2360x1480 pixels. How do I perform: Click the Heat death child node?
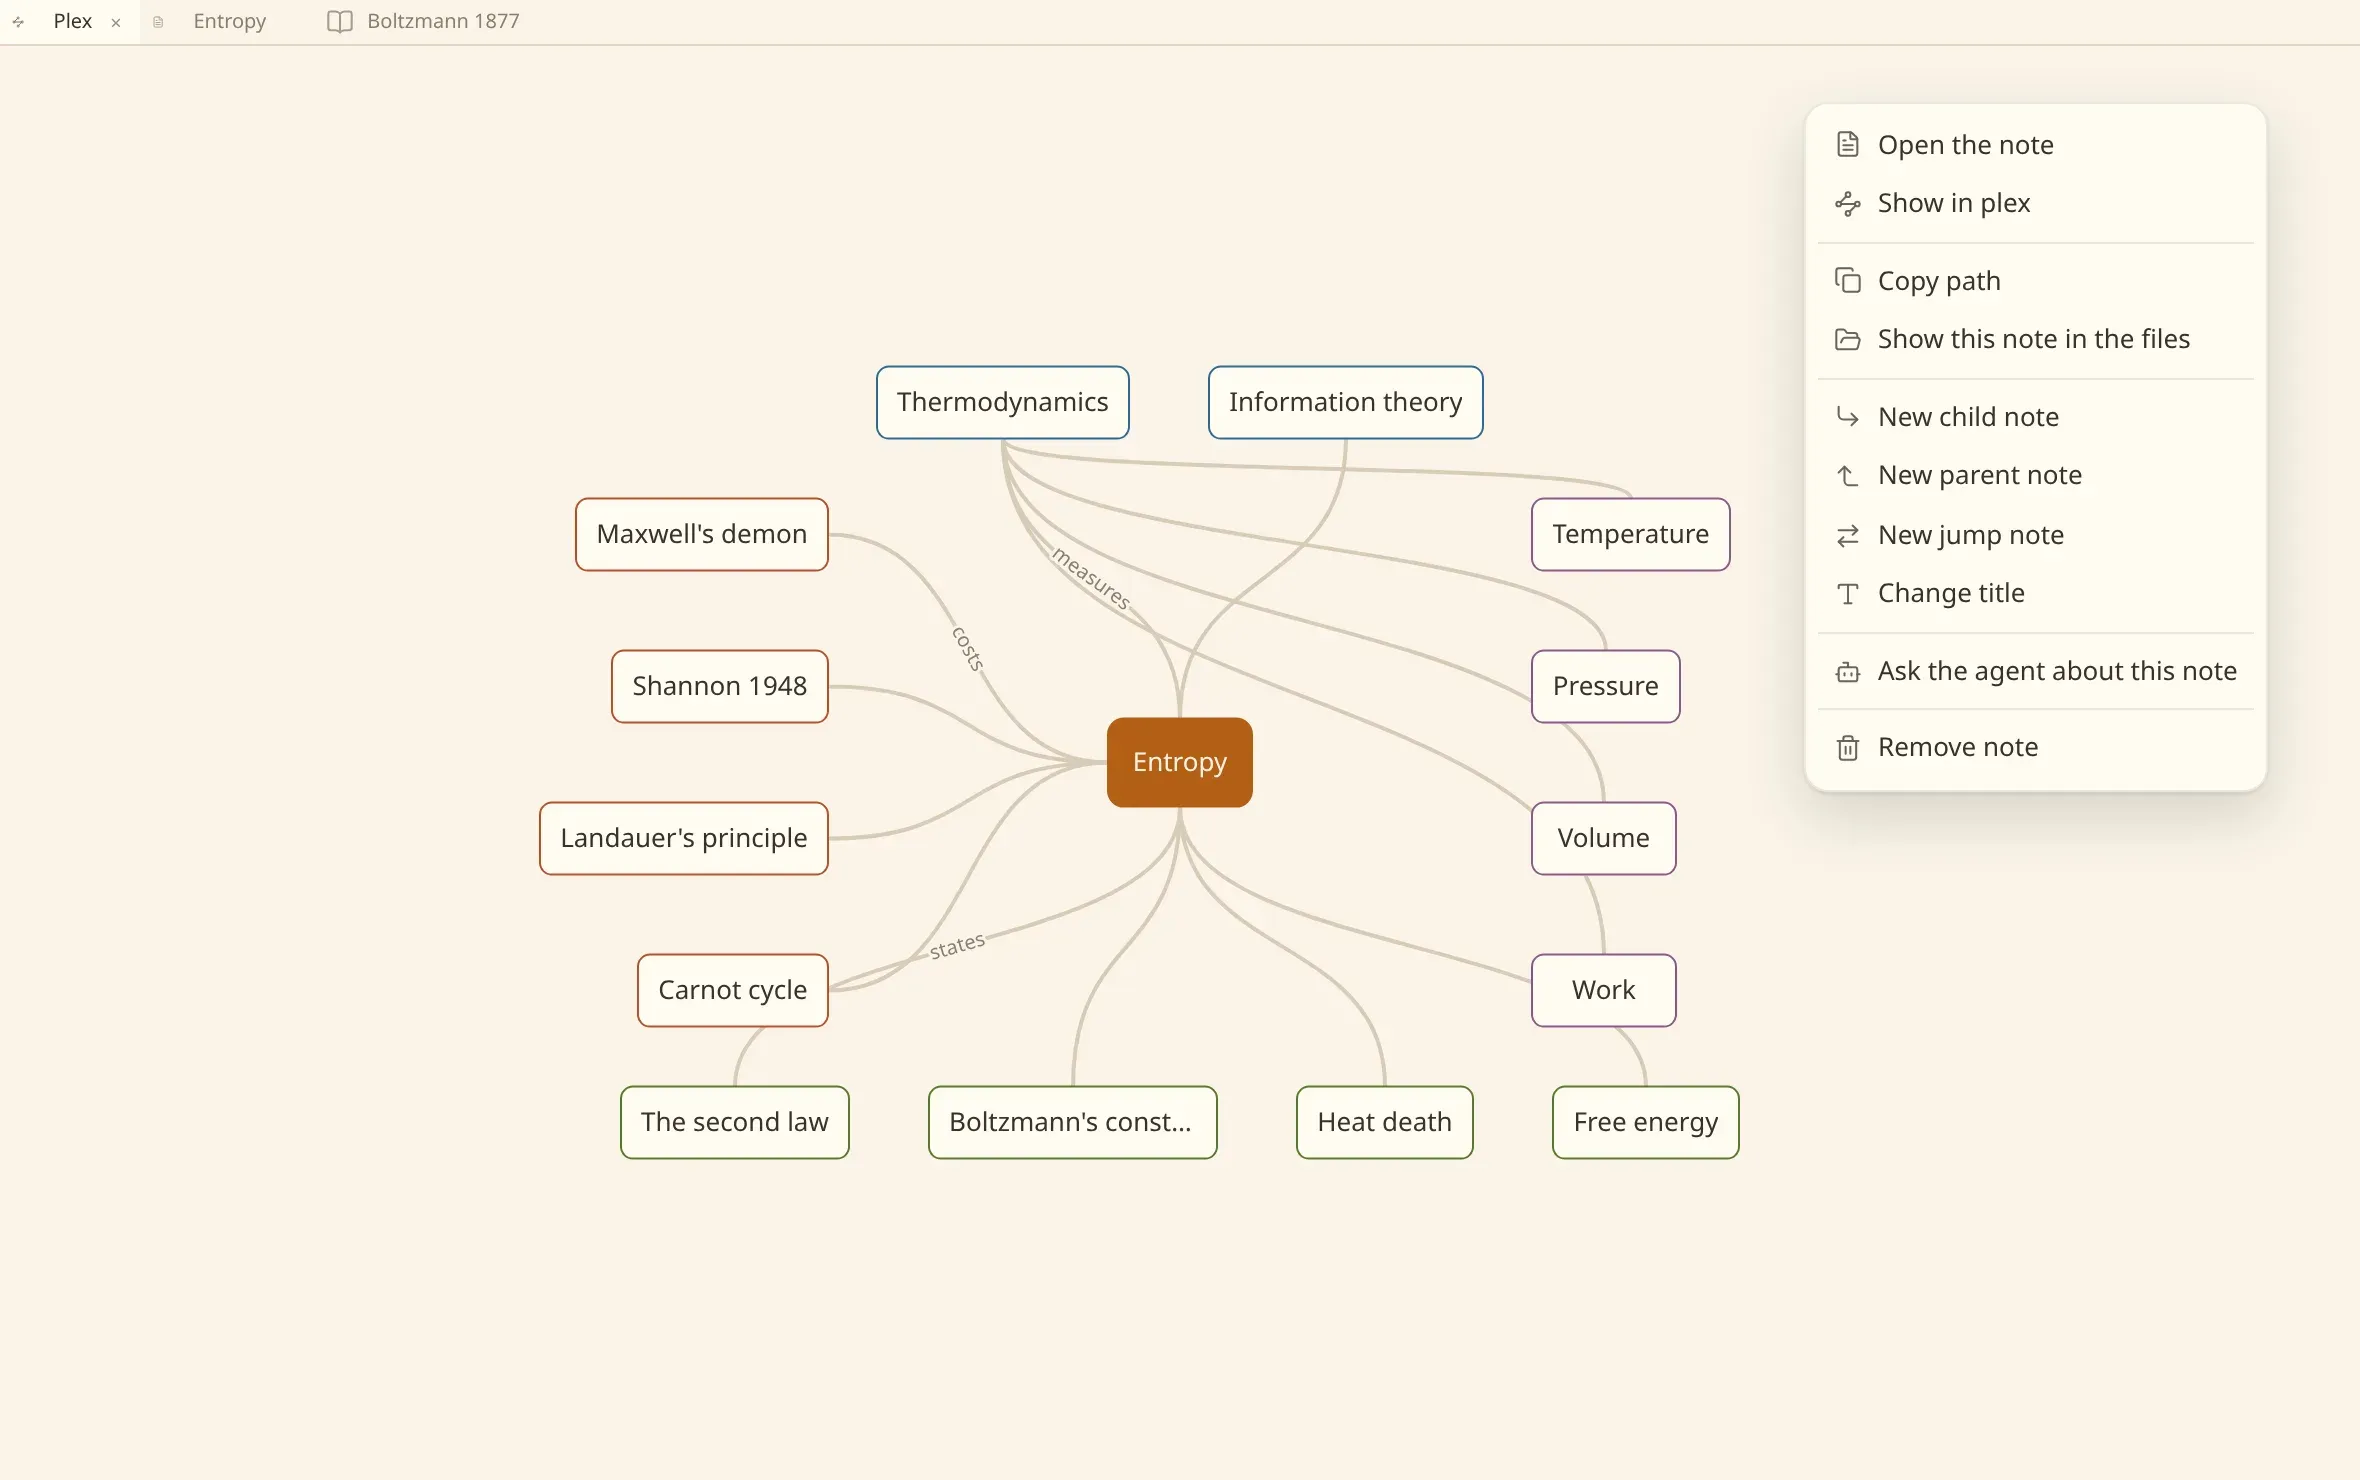[x=1384, y=1122]
